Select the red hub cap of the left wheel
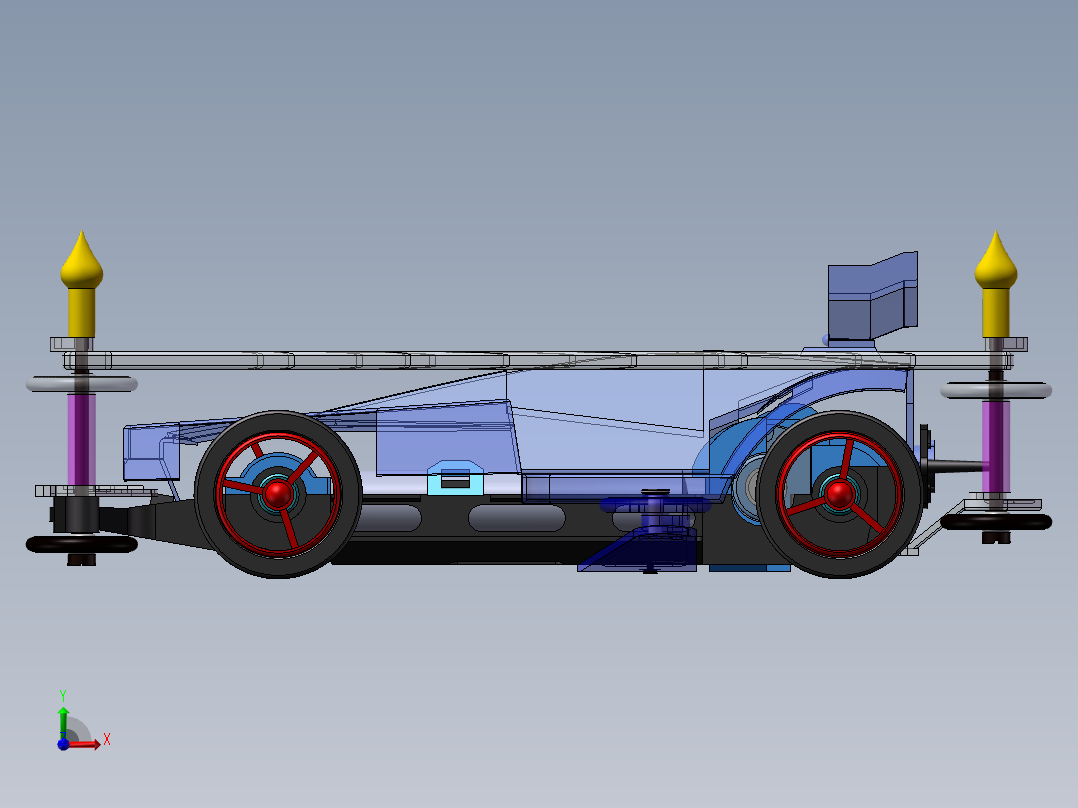 pyautogui.click(x=278, y=494)
